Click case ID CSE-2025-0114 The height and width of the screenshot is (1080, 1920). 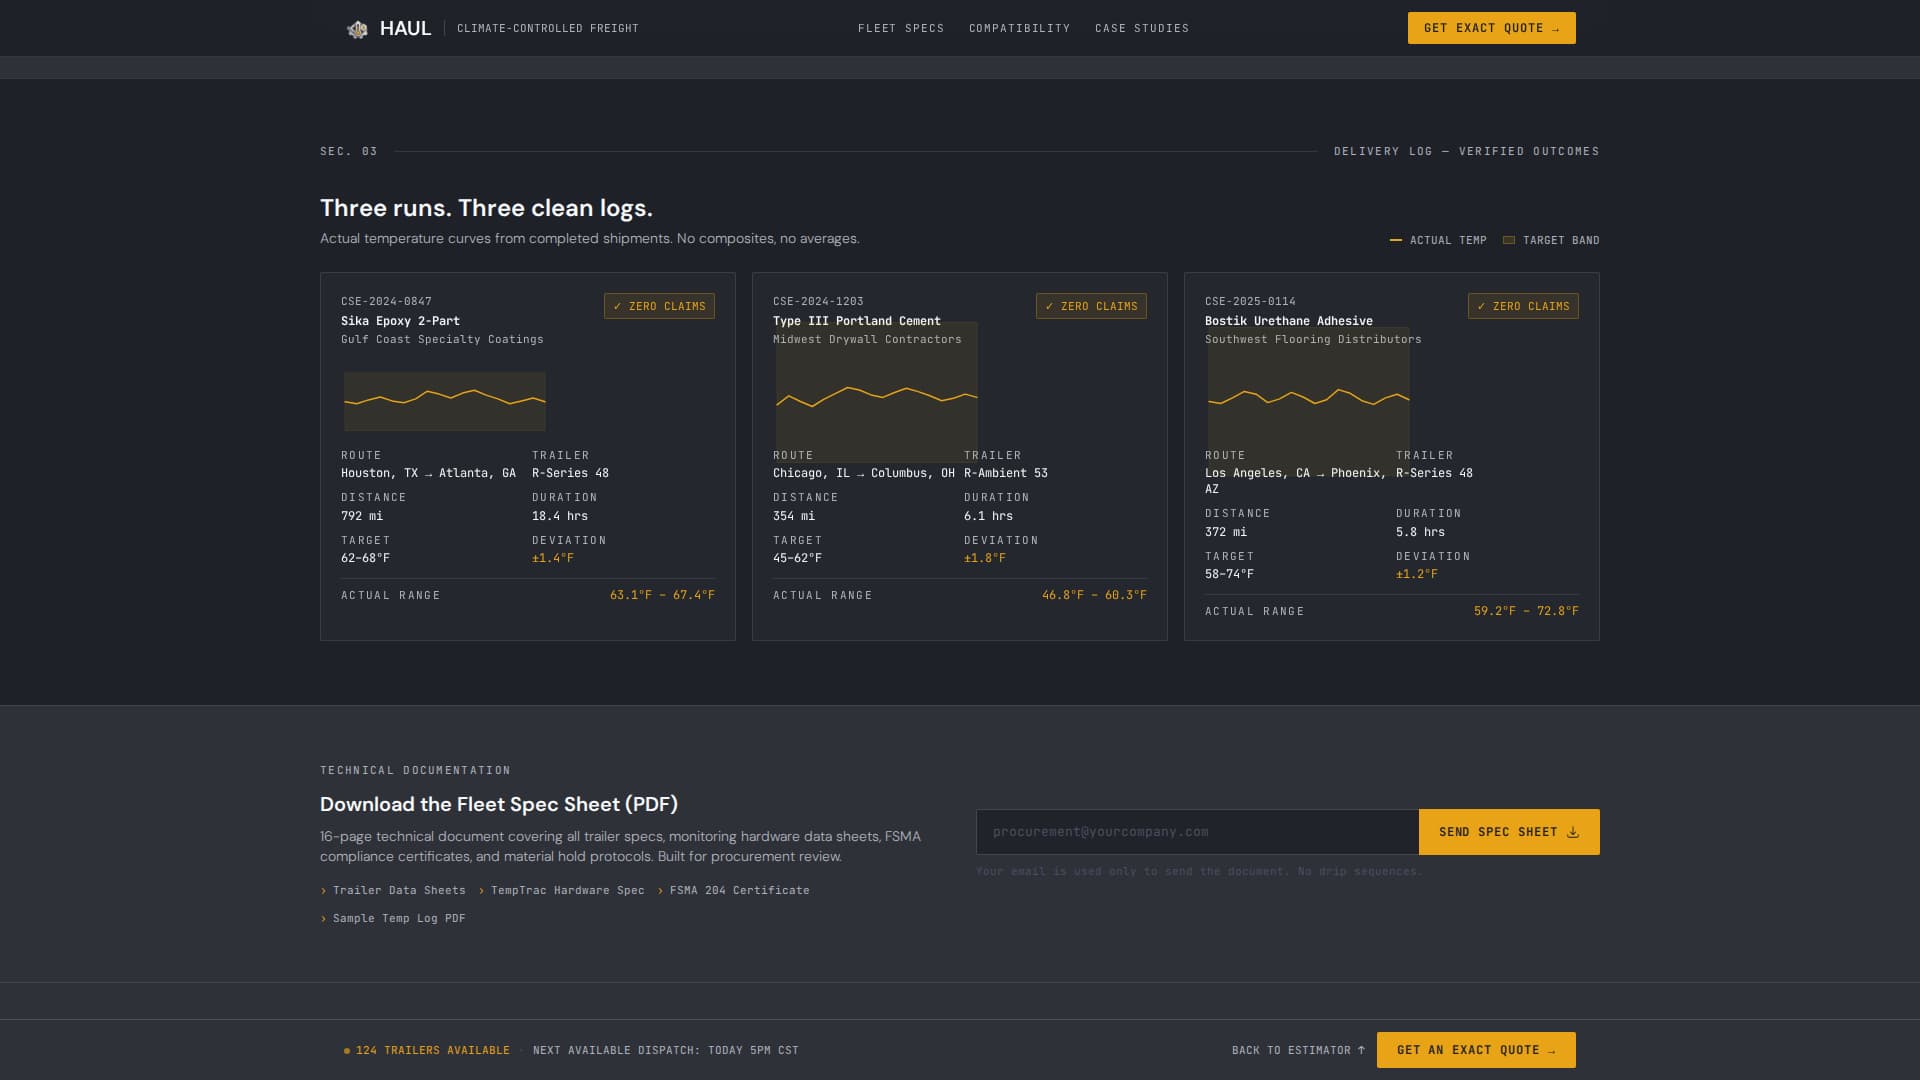(x=1250, y=301)
